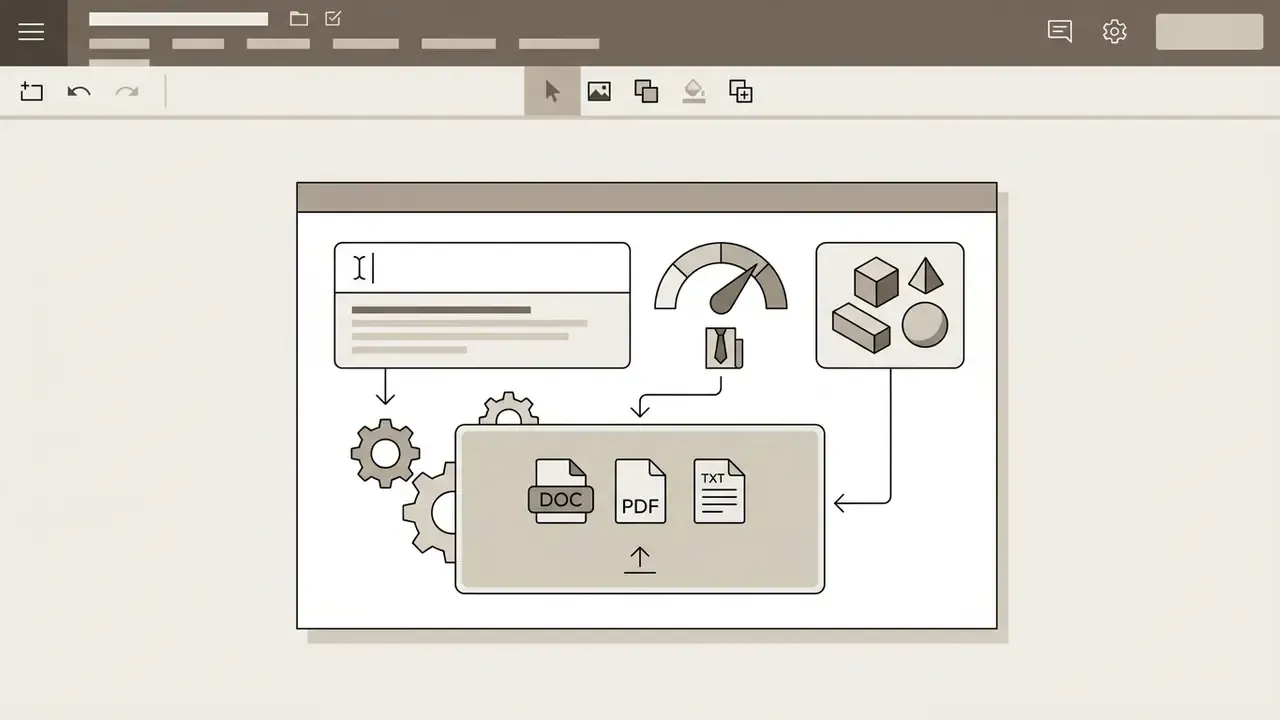Screen dimensions: 1280x720
Task: Select the rectangular block shape
Action: 861,328
